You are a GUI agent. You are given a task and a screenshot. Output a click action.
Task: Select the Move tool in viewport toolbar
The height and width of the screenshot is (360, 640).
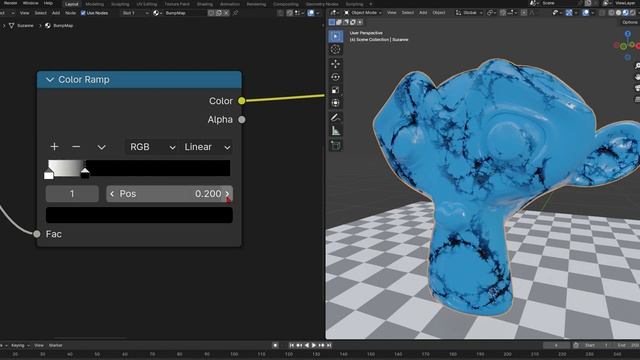[336, 64]
